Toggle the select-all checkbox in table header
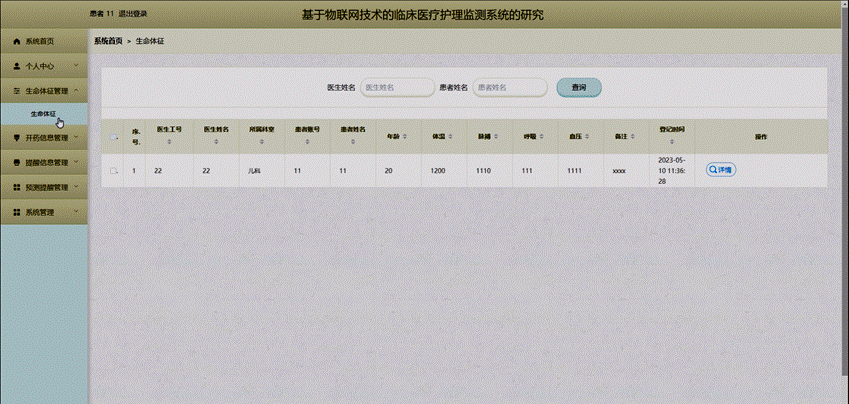This screenshot has height=404, width=849. pyautogui.click(x=114, y=137)
